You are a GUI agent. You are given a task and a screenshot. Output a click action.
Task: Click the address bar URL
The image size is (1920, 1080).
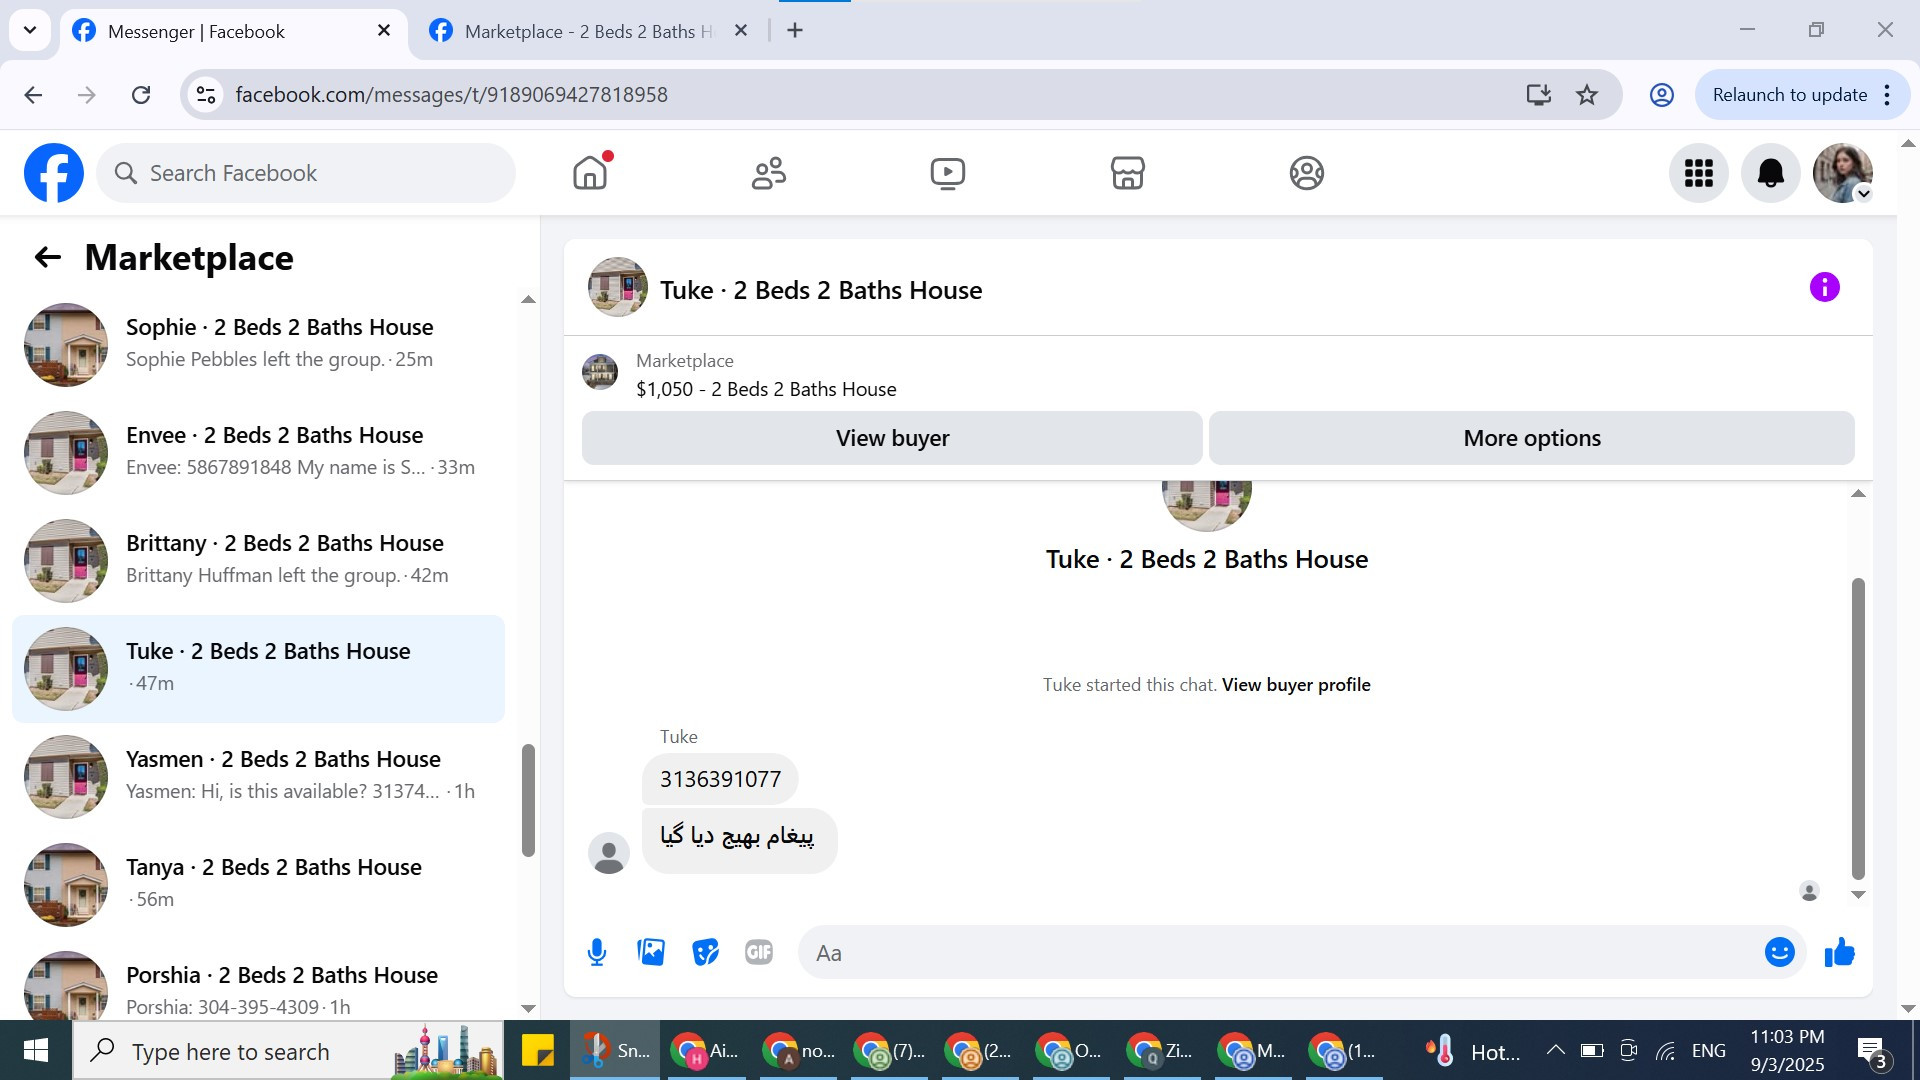[451, 95]
